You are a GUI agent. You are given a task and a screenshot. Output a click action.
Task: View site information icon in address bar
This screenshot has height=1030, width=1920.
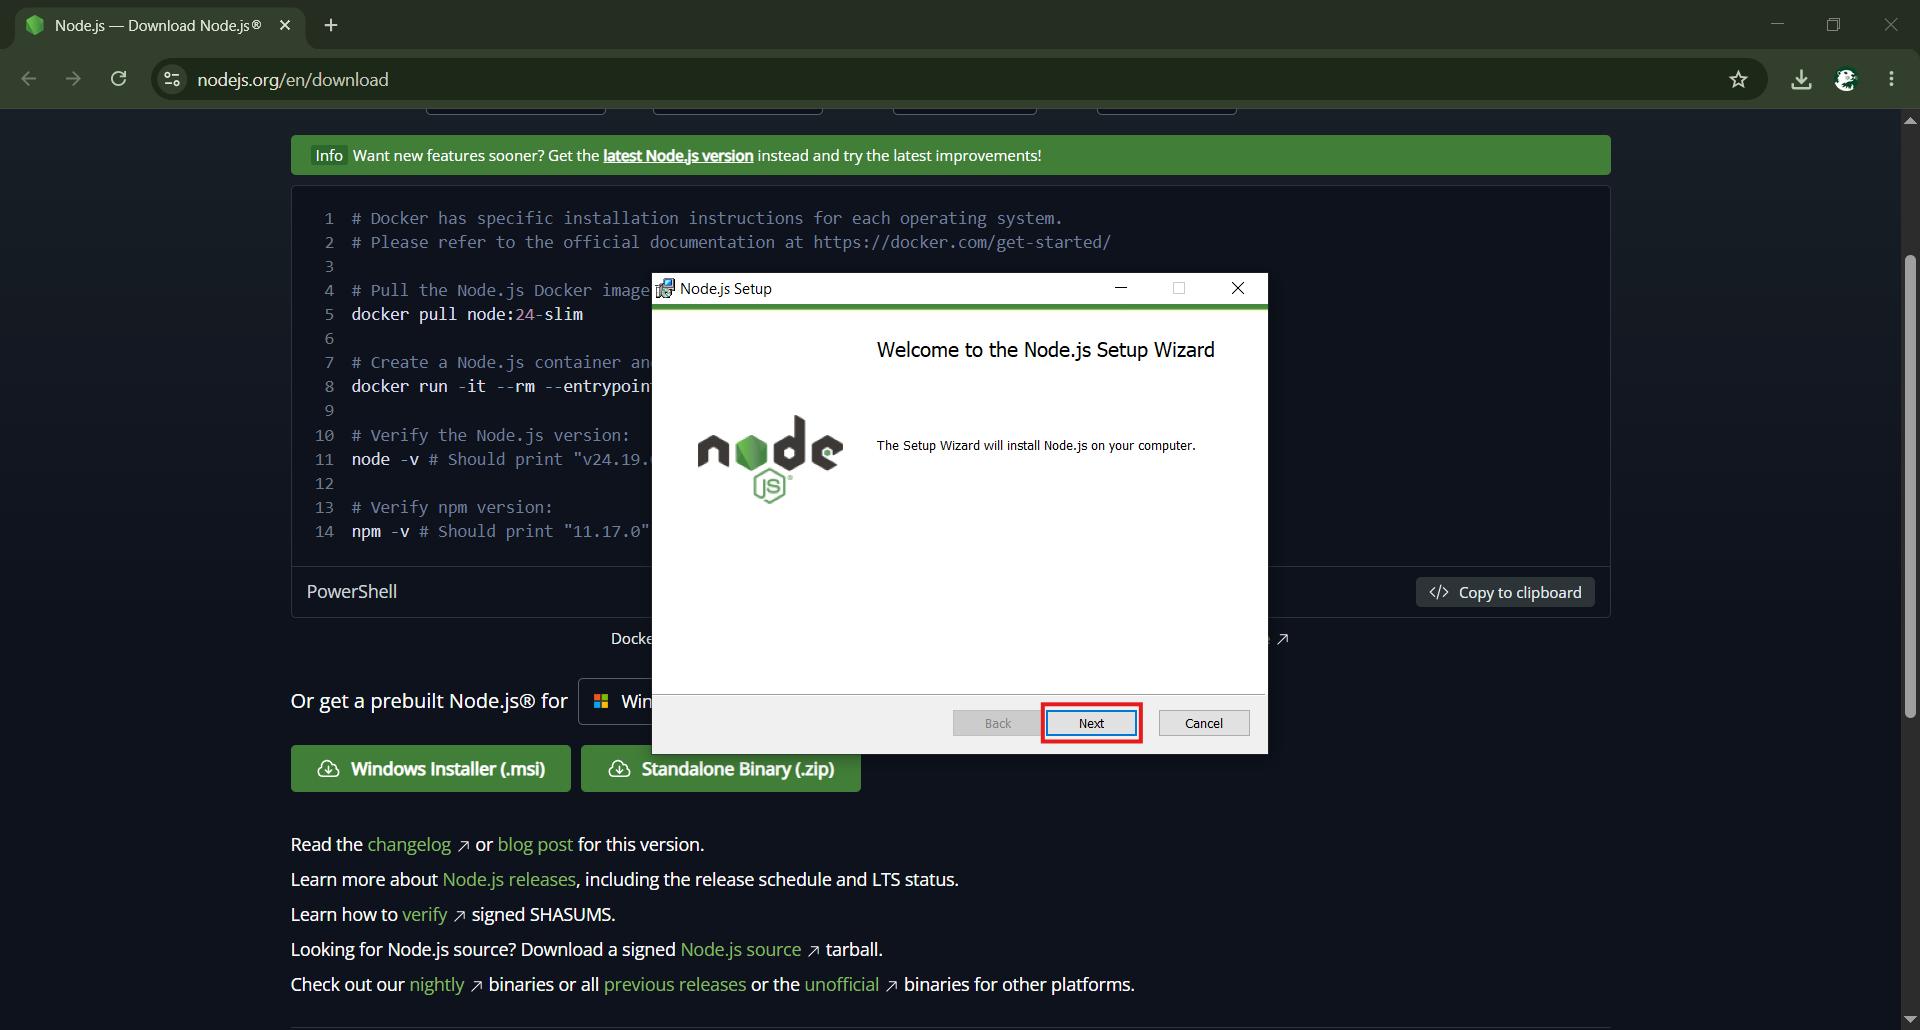172,79
